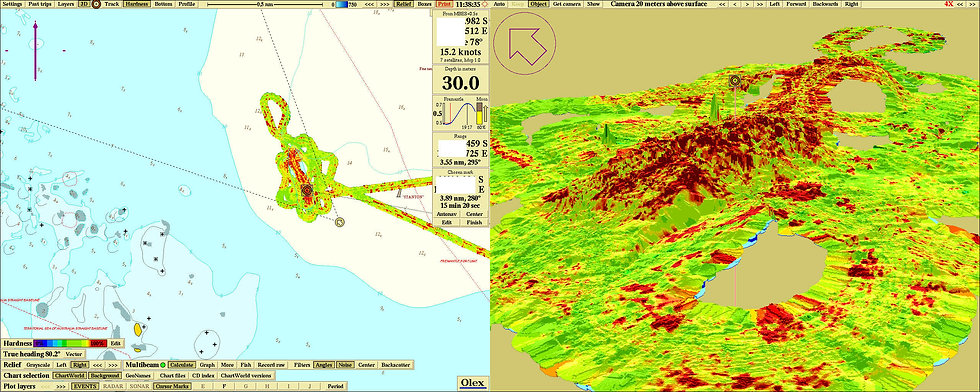Click Get camera button
The height and width of the screenshot is (392, 980).
(566, 4)
